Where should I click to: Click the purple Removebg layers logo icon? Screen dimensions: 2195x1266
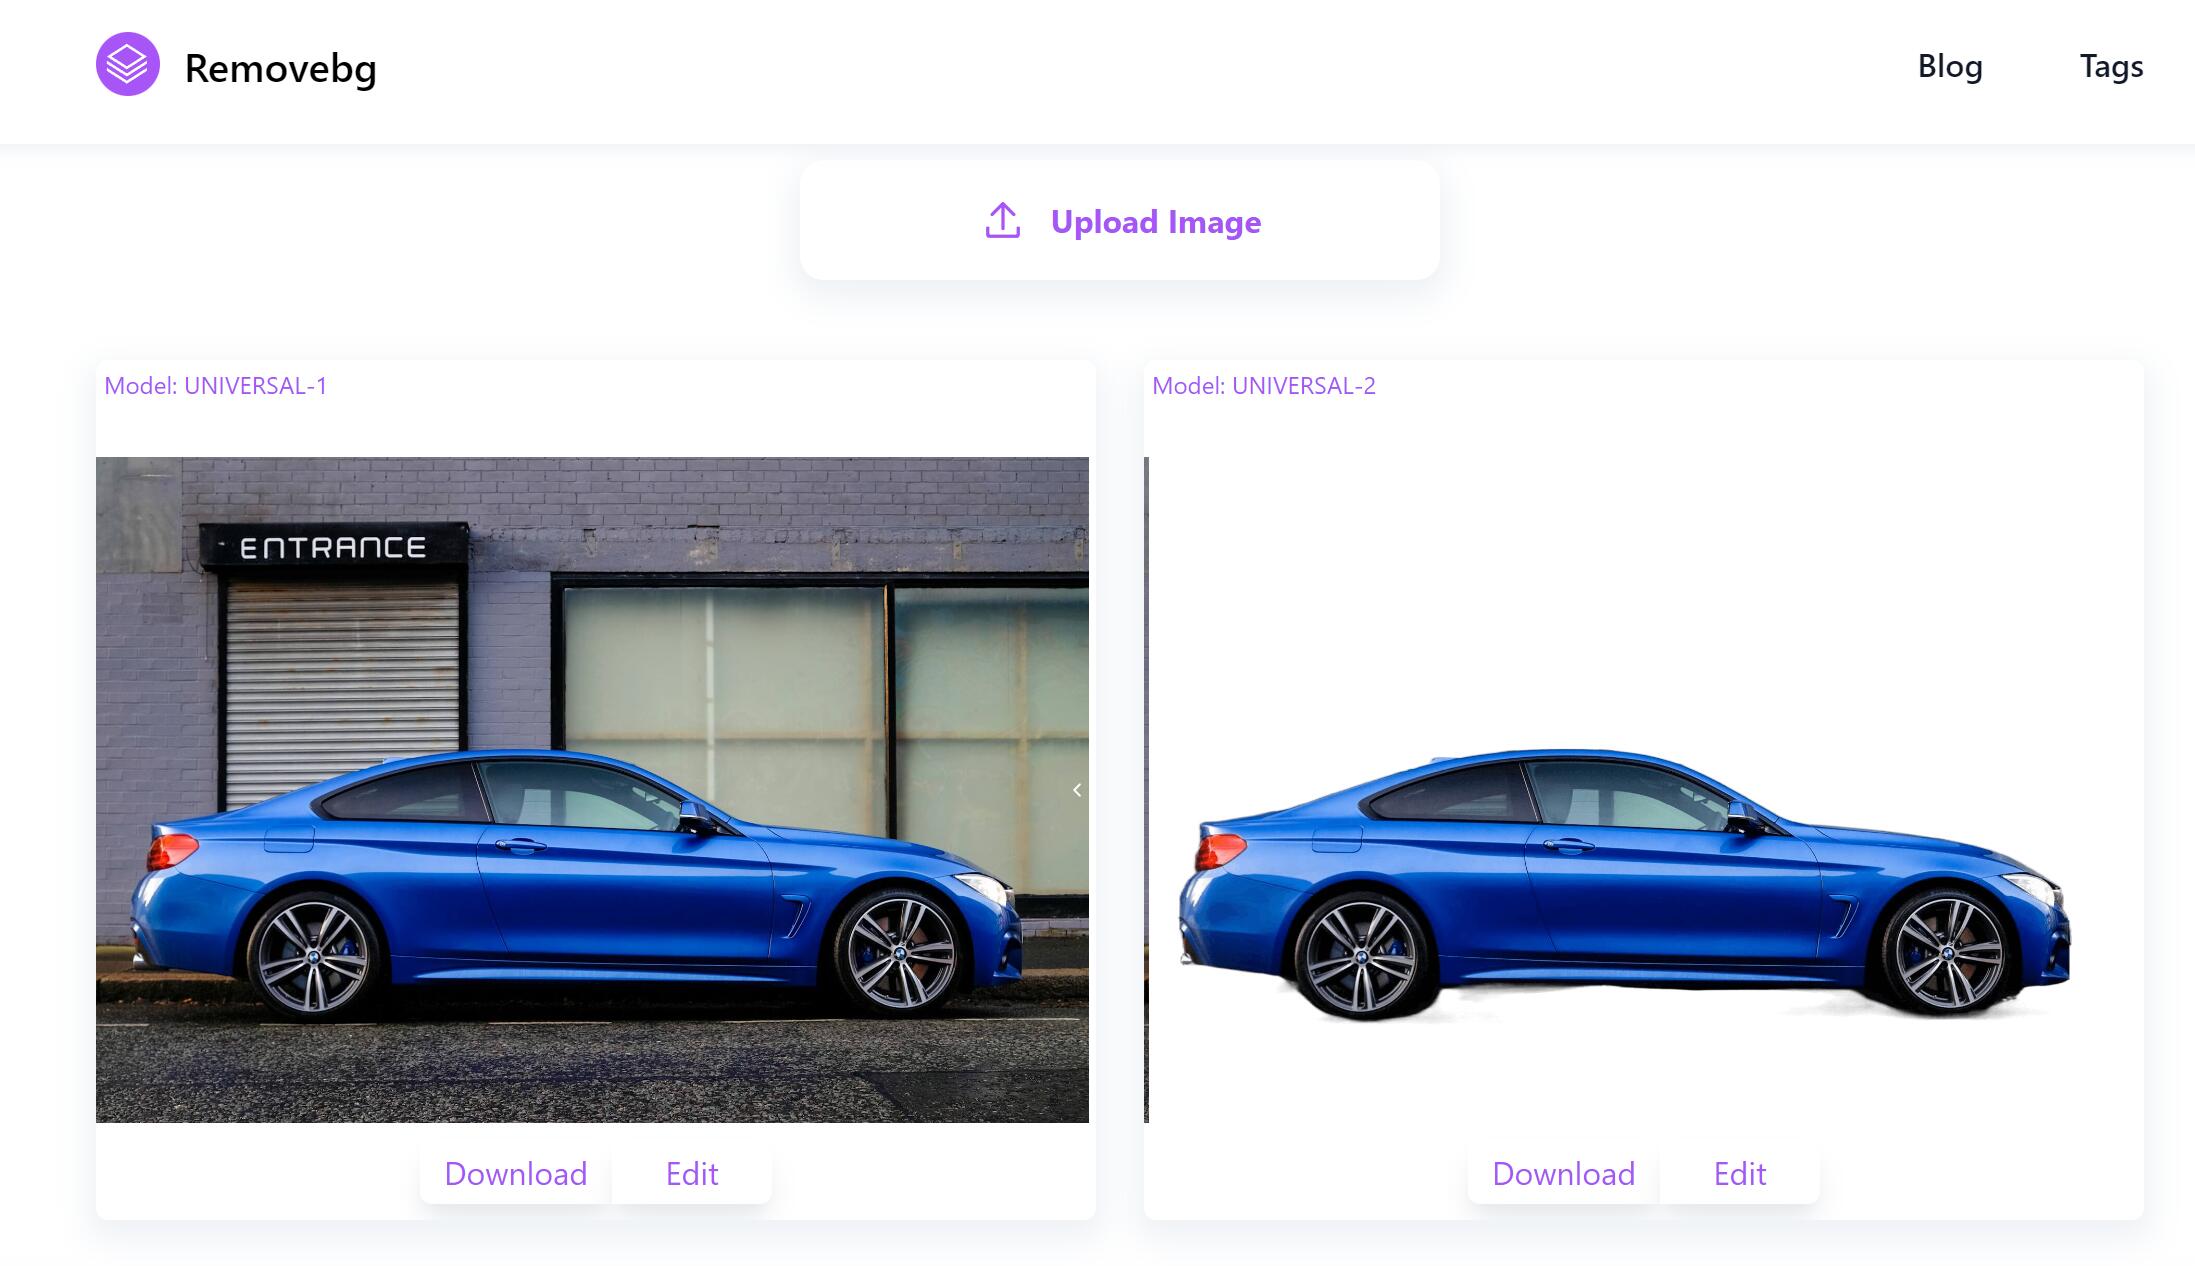tap(127, 65)
